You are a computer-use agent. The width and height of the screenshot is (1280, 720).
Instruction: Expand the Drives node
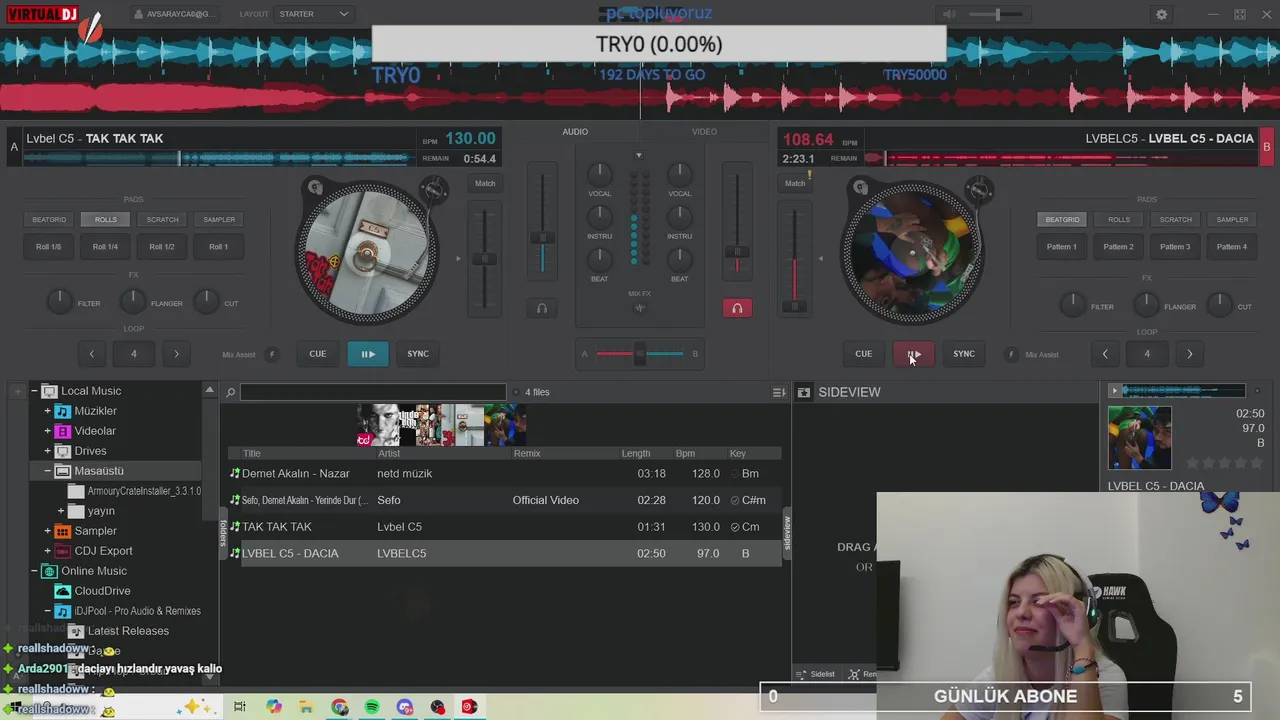pyautogui.click(x=47, y=451)
